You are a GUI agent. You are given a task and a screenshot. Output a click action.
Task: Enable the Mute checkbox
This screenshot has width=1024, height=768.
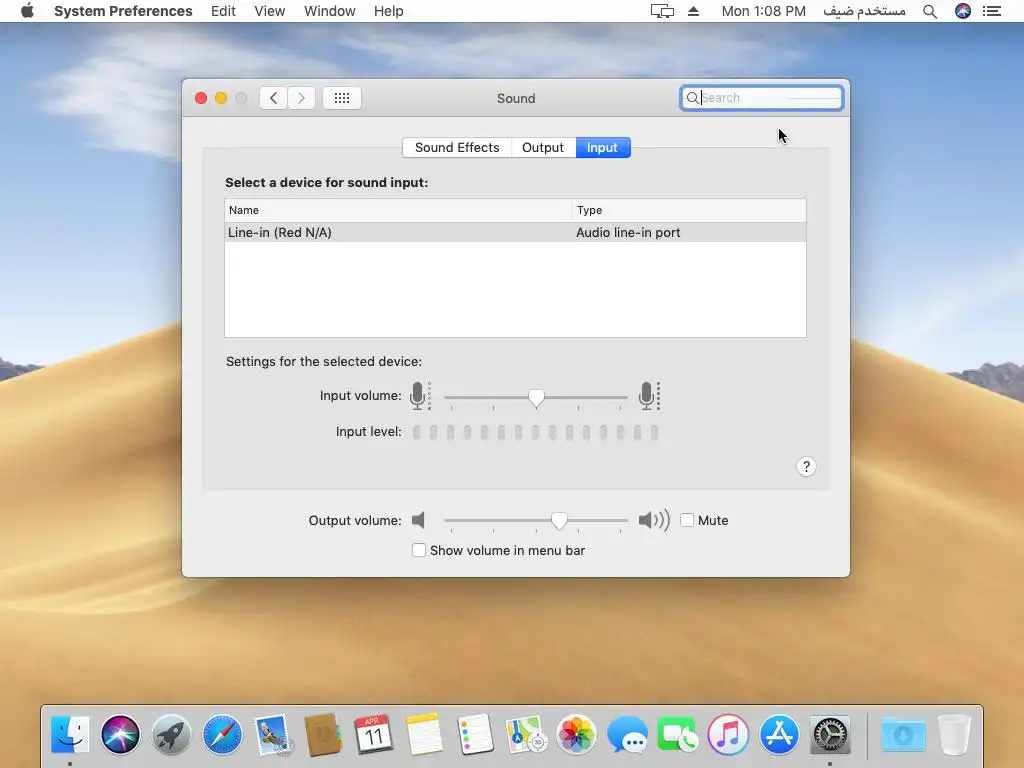[687, 520]
